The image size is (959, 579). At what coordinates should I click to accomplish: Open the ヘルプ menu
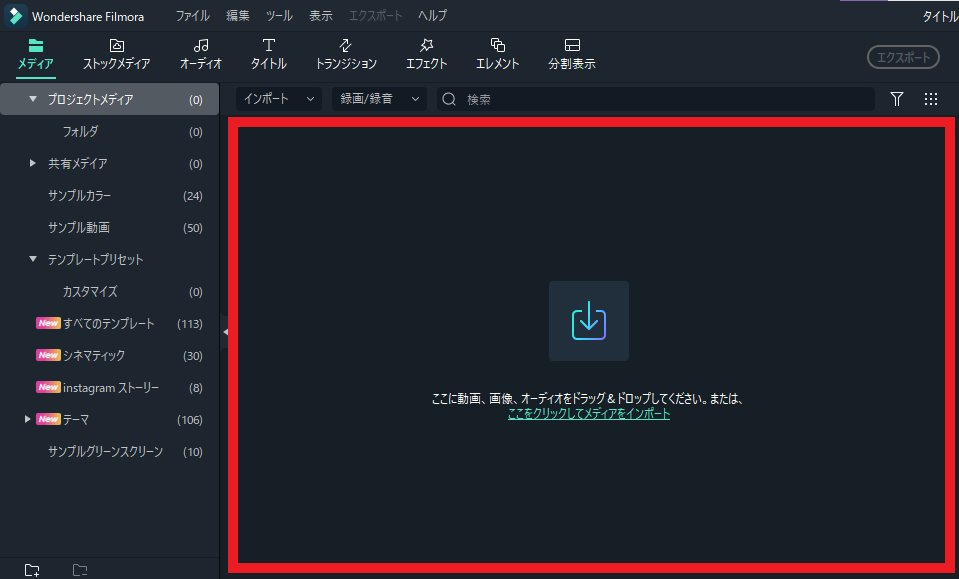pos(432,16)
